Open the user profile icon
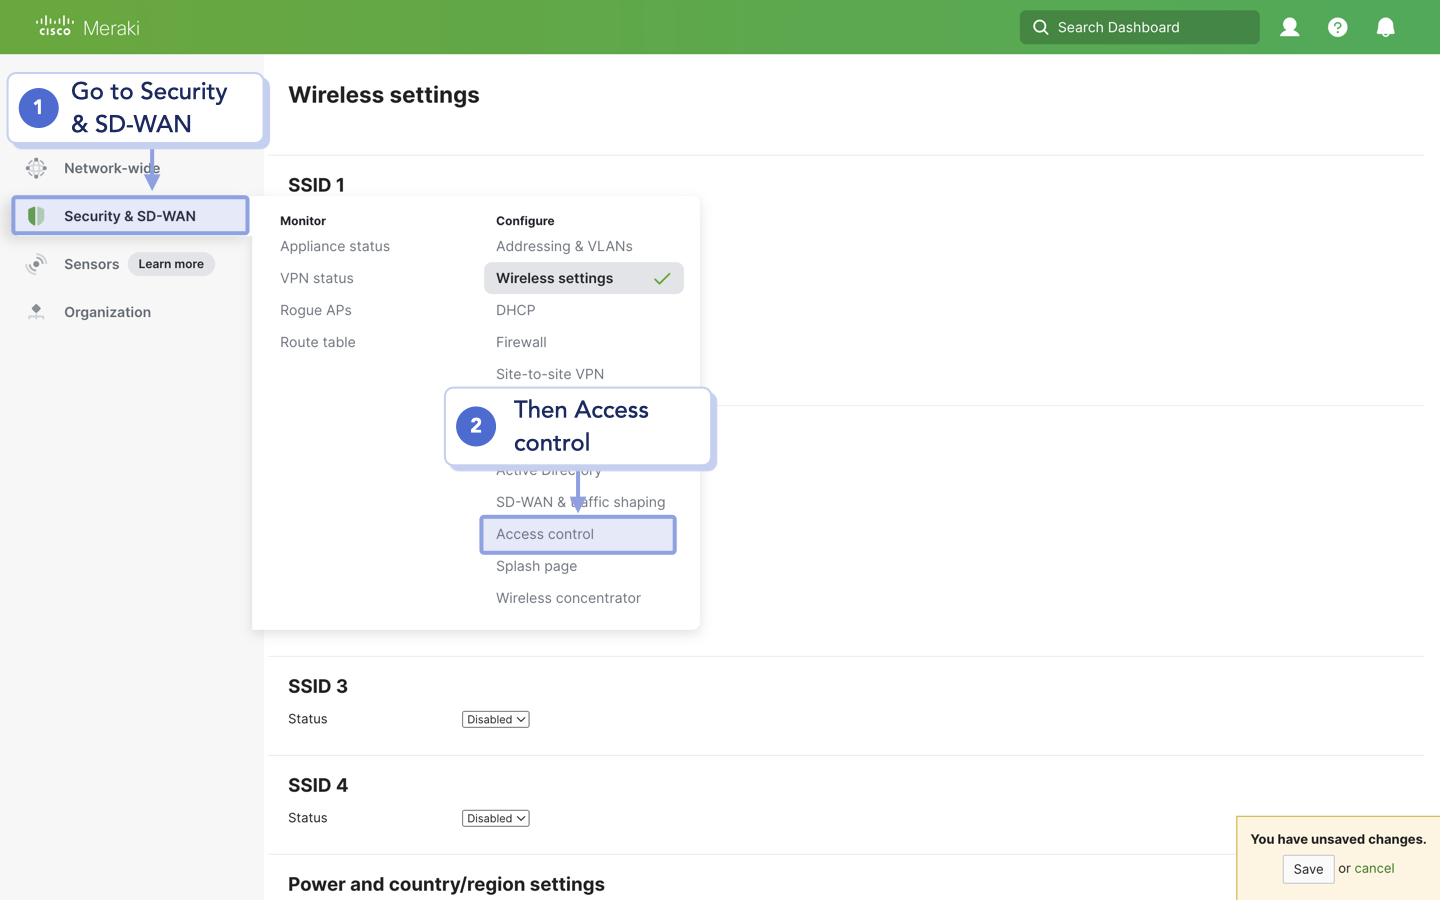 pyautogui.click(x=1289, y=27)
